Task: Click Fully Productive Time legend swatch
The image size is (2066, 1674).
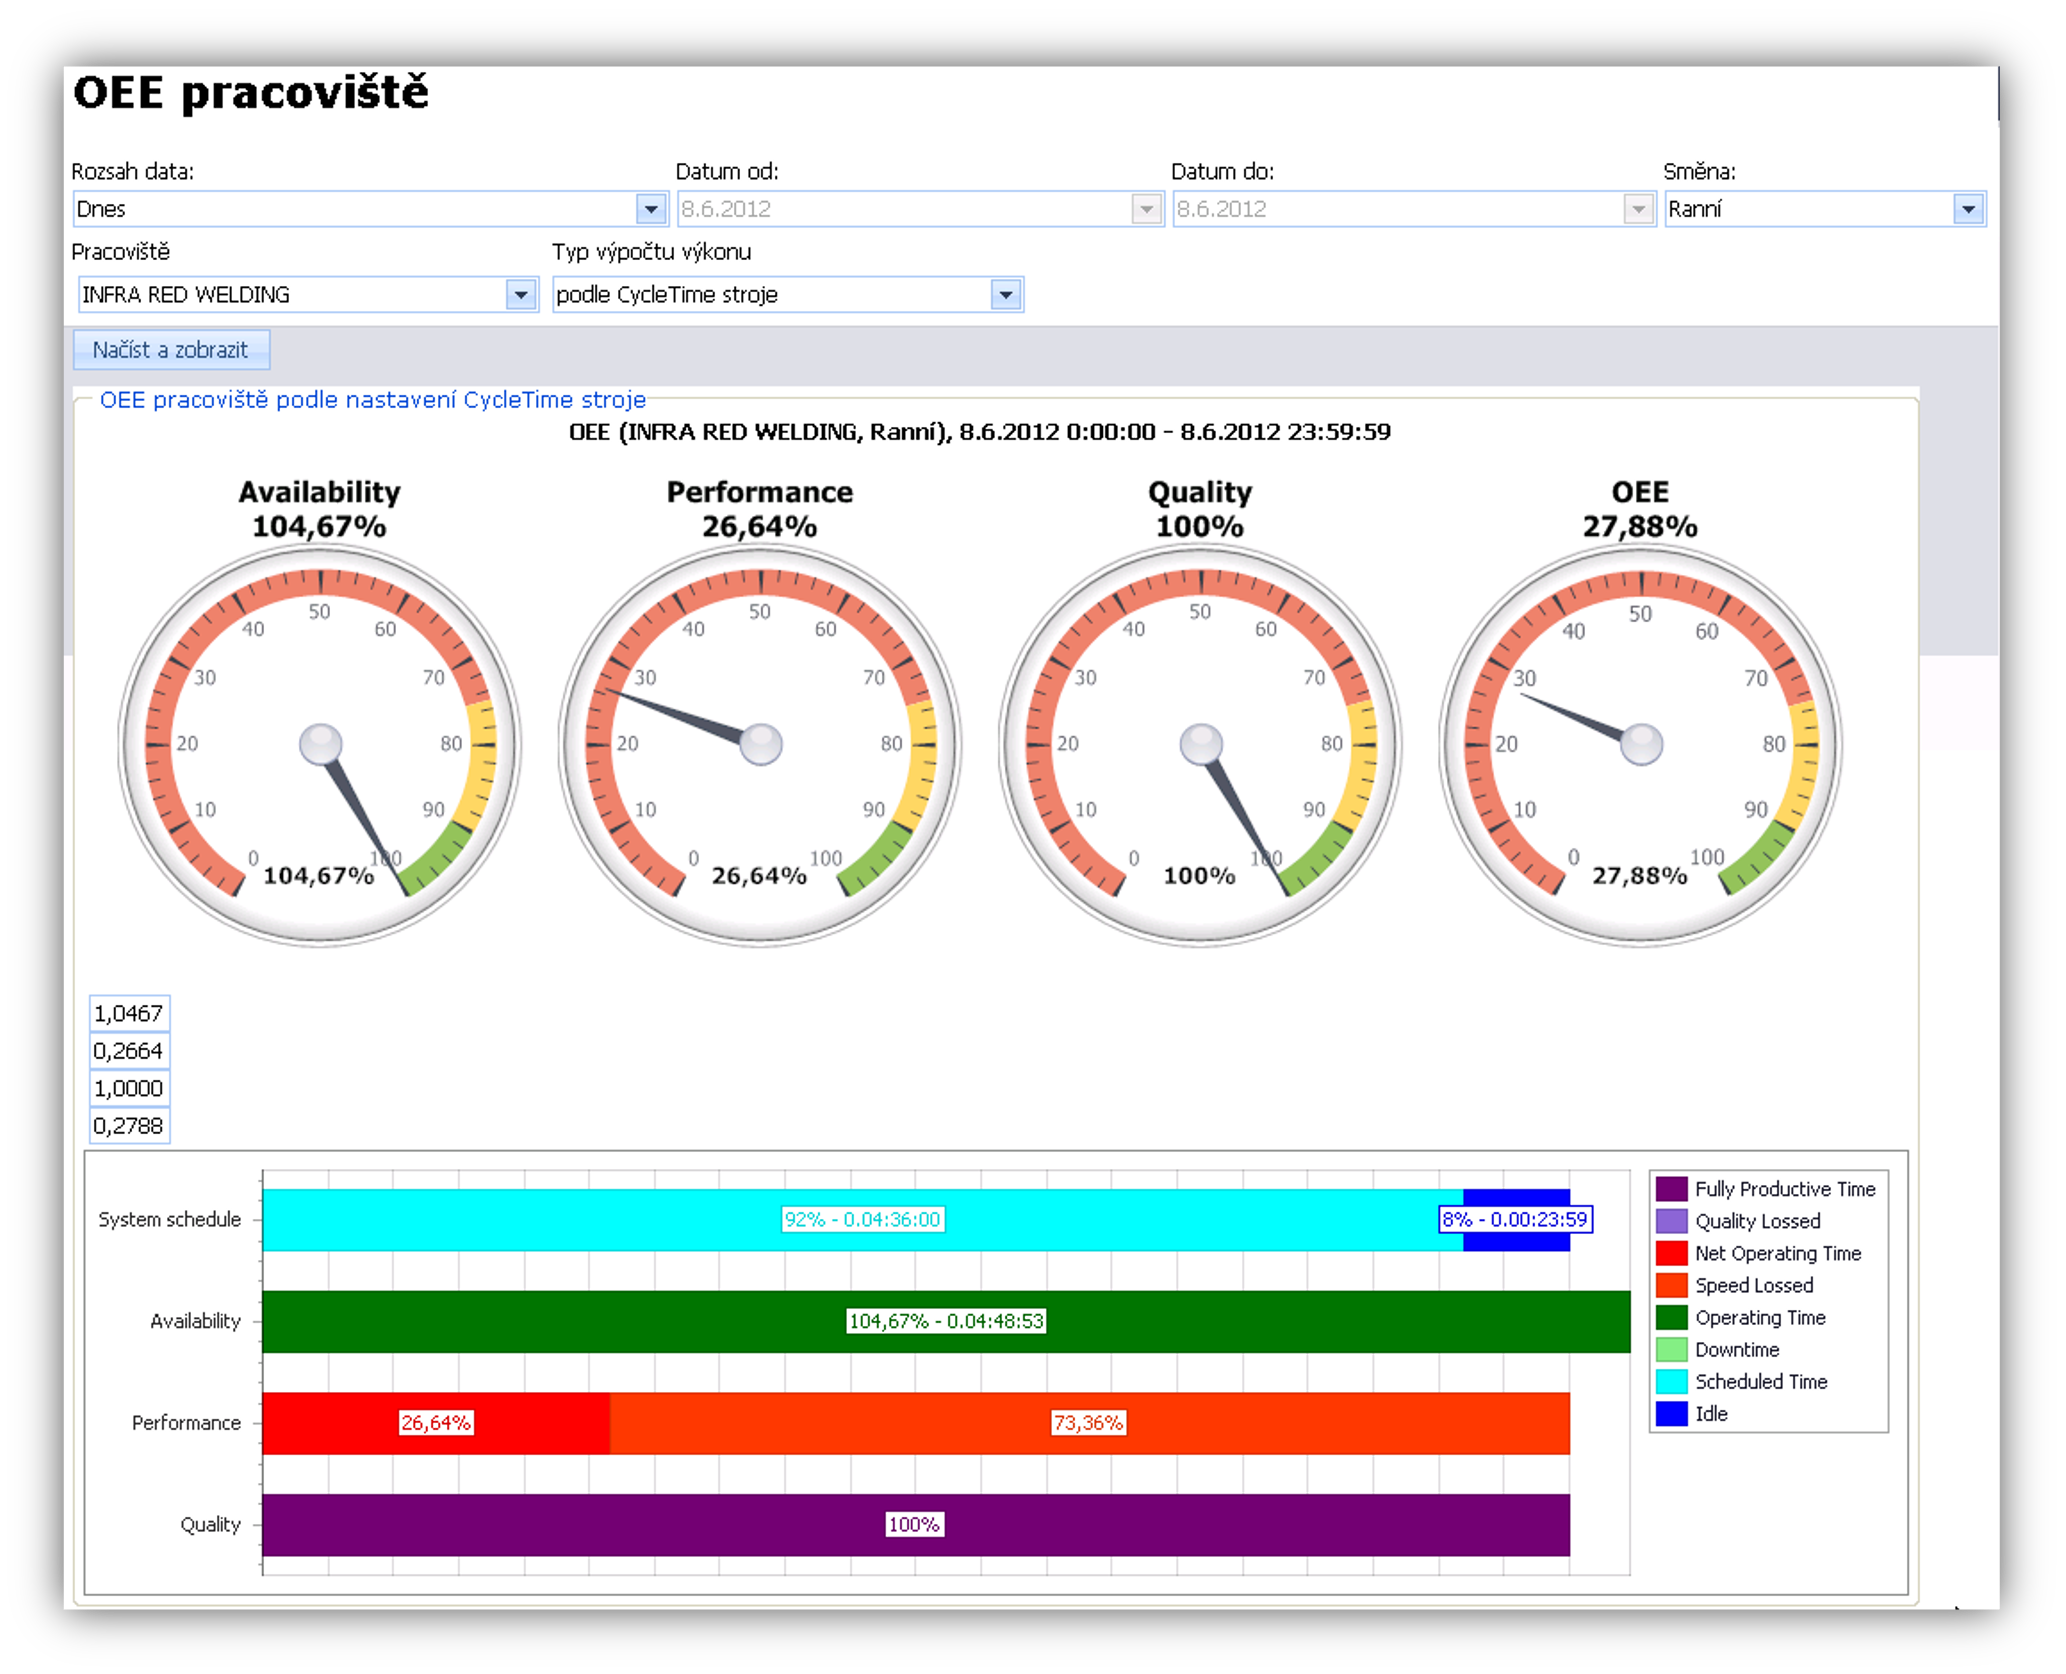Action: 1671,1189
